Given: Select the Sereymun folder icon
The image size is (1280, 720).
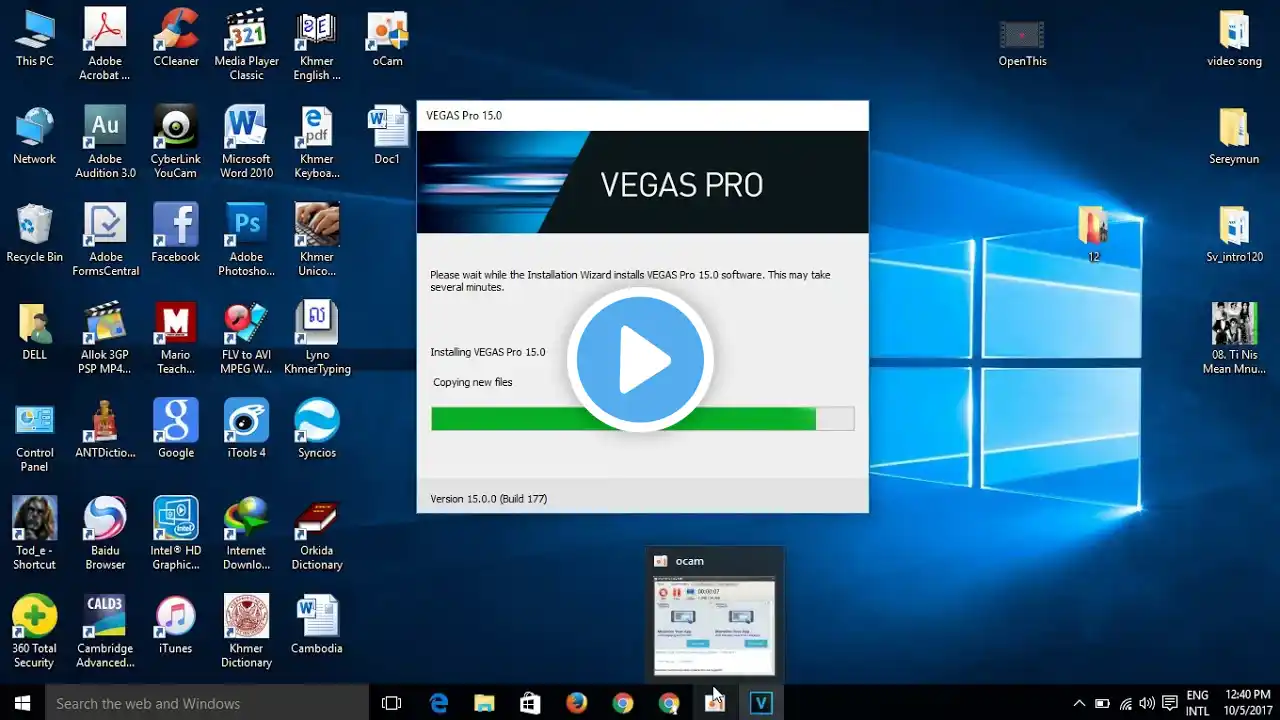Looking at the screenshot, I should click(x=1234, y=136).
